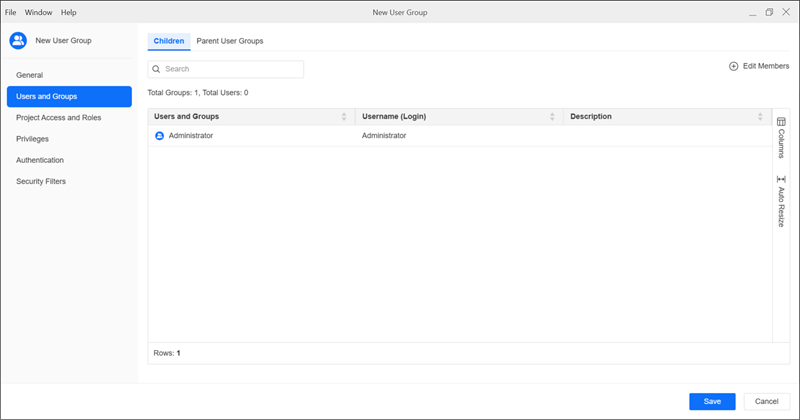800x420 pixels.
Task: Cancel the user group dialog
Action: [x=767, y=401]
